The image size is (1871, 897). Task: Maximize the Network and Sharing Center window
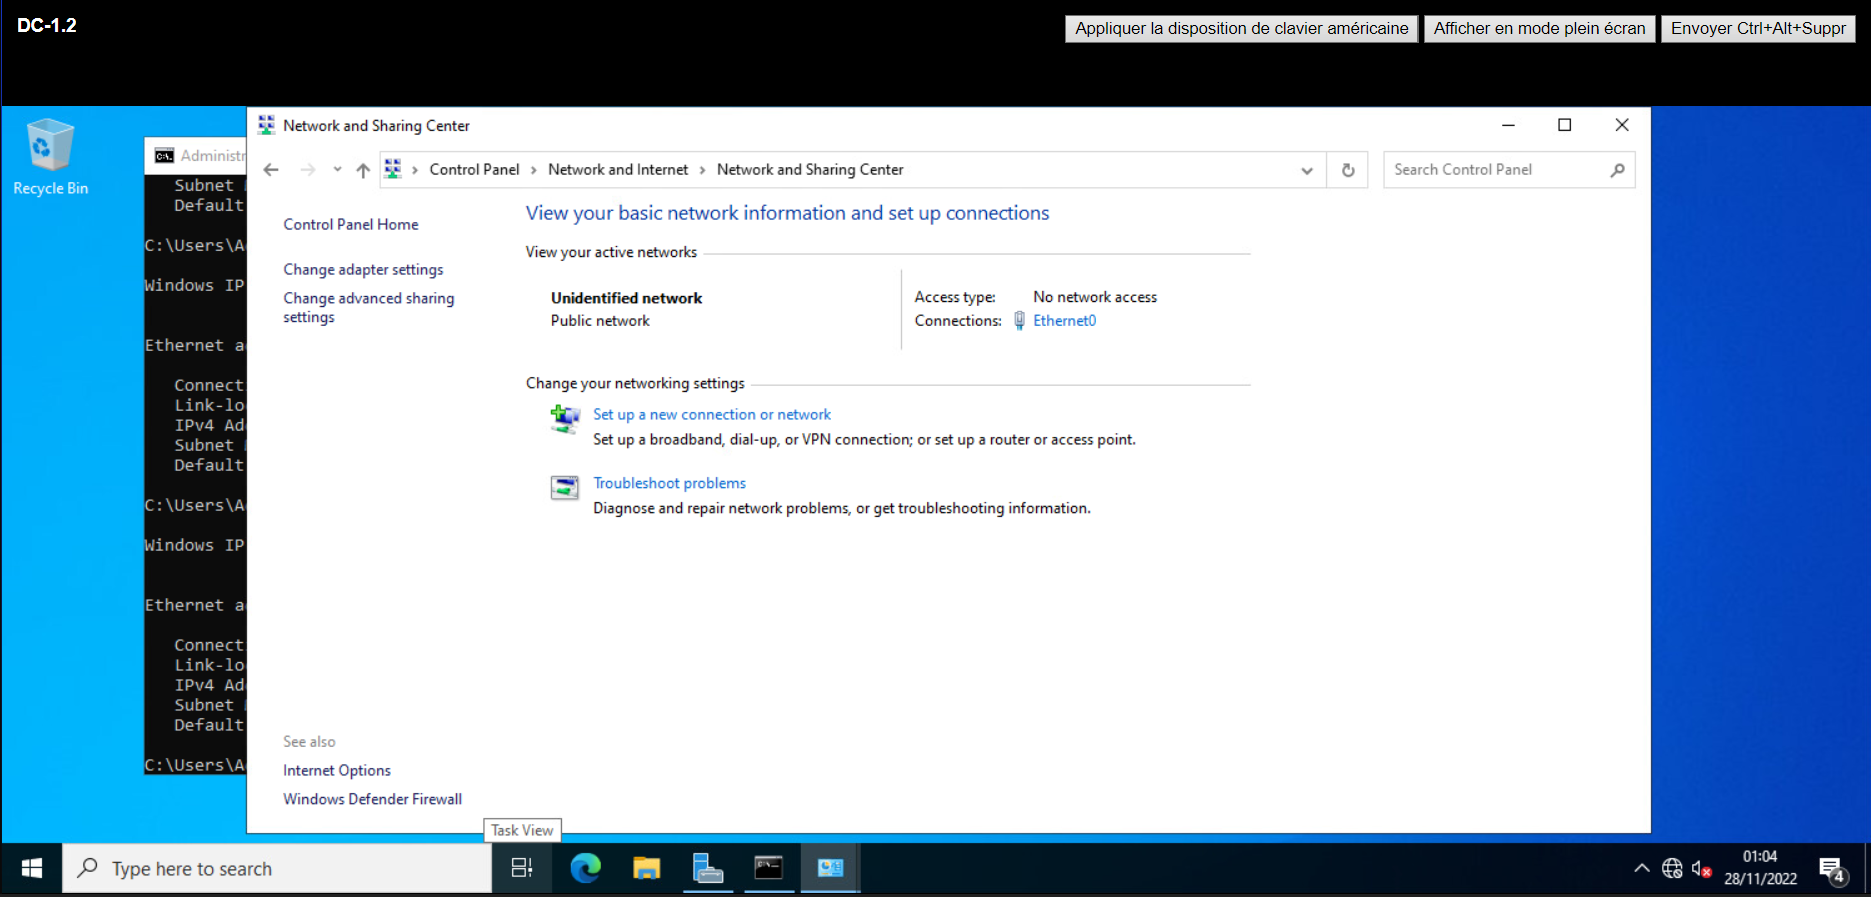coord(1565,125)
